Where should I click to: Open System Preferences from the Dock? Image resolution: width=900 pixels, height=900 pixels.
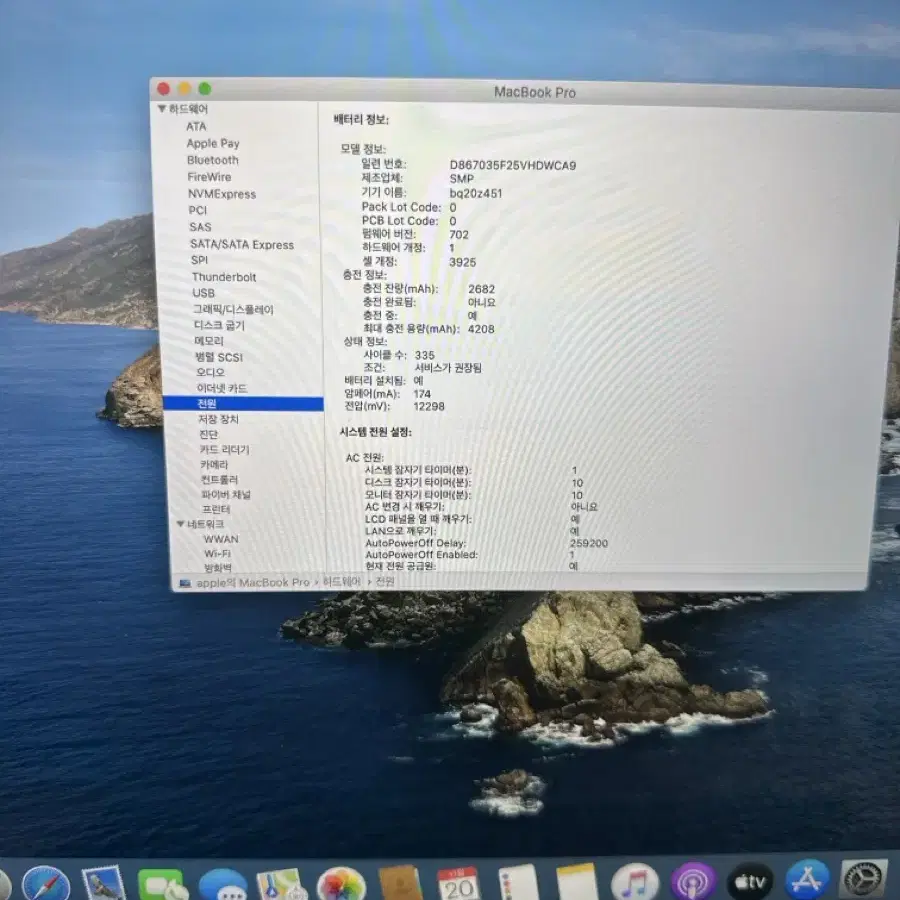(x=864, y=880)
